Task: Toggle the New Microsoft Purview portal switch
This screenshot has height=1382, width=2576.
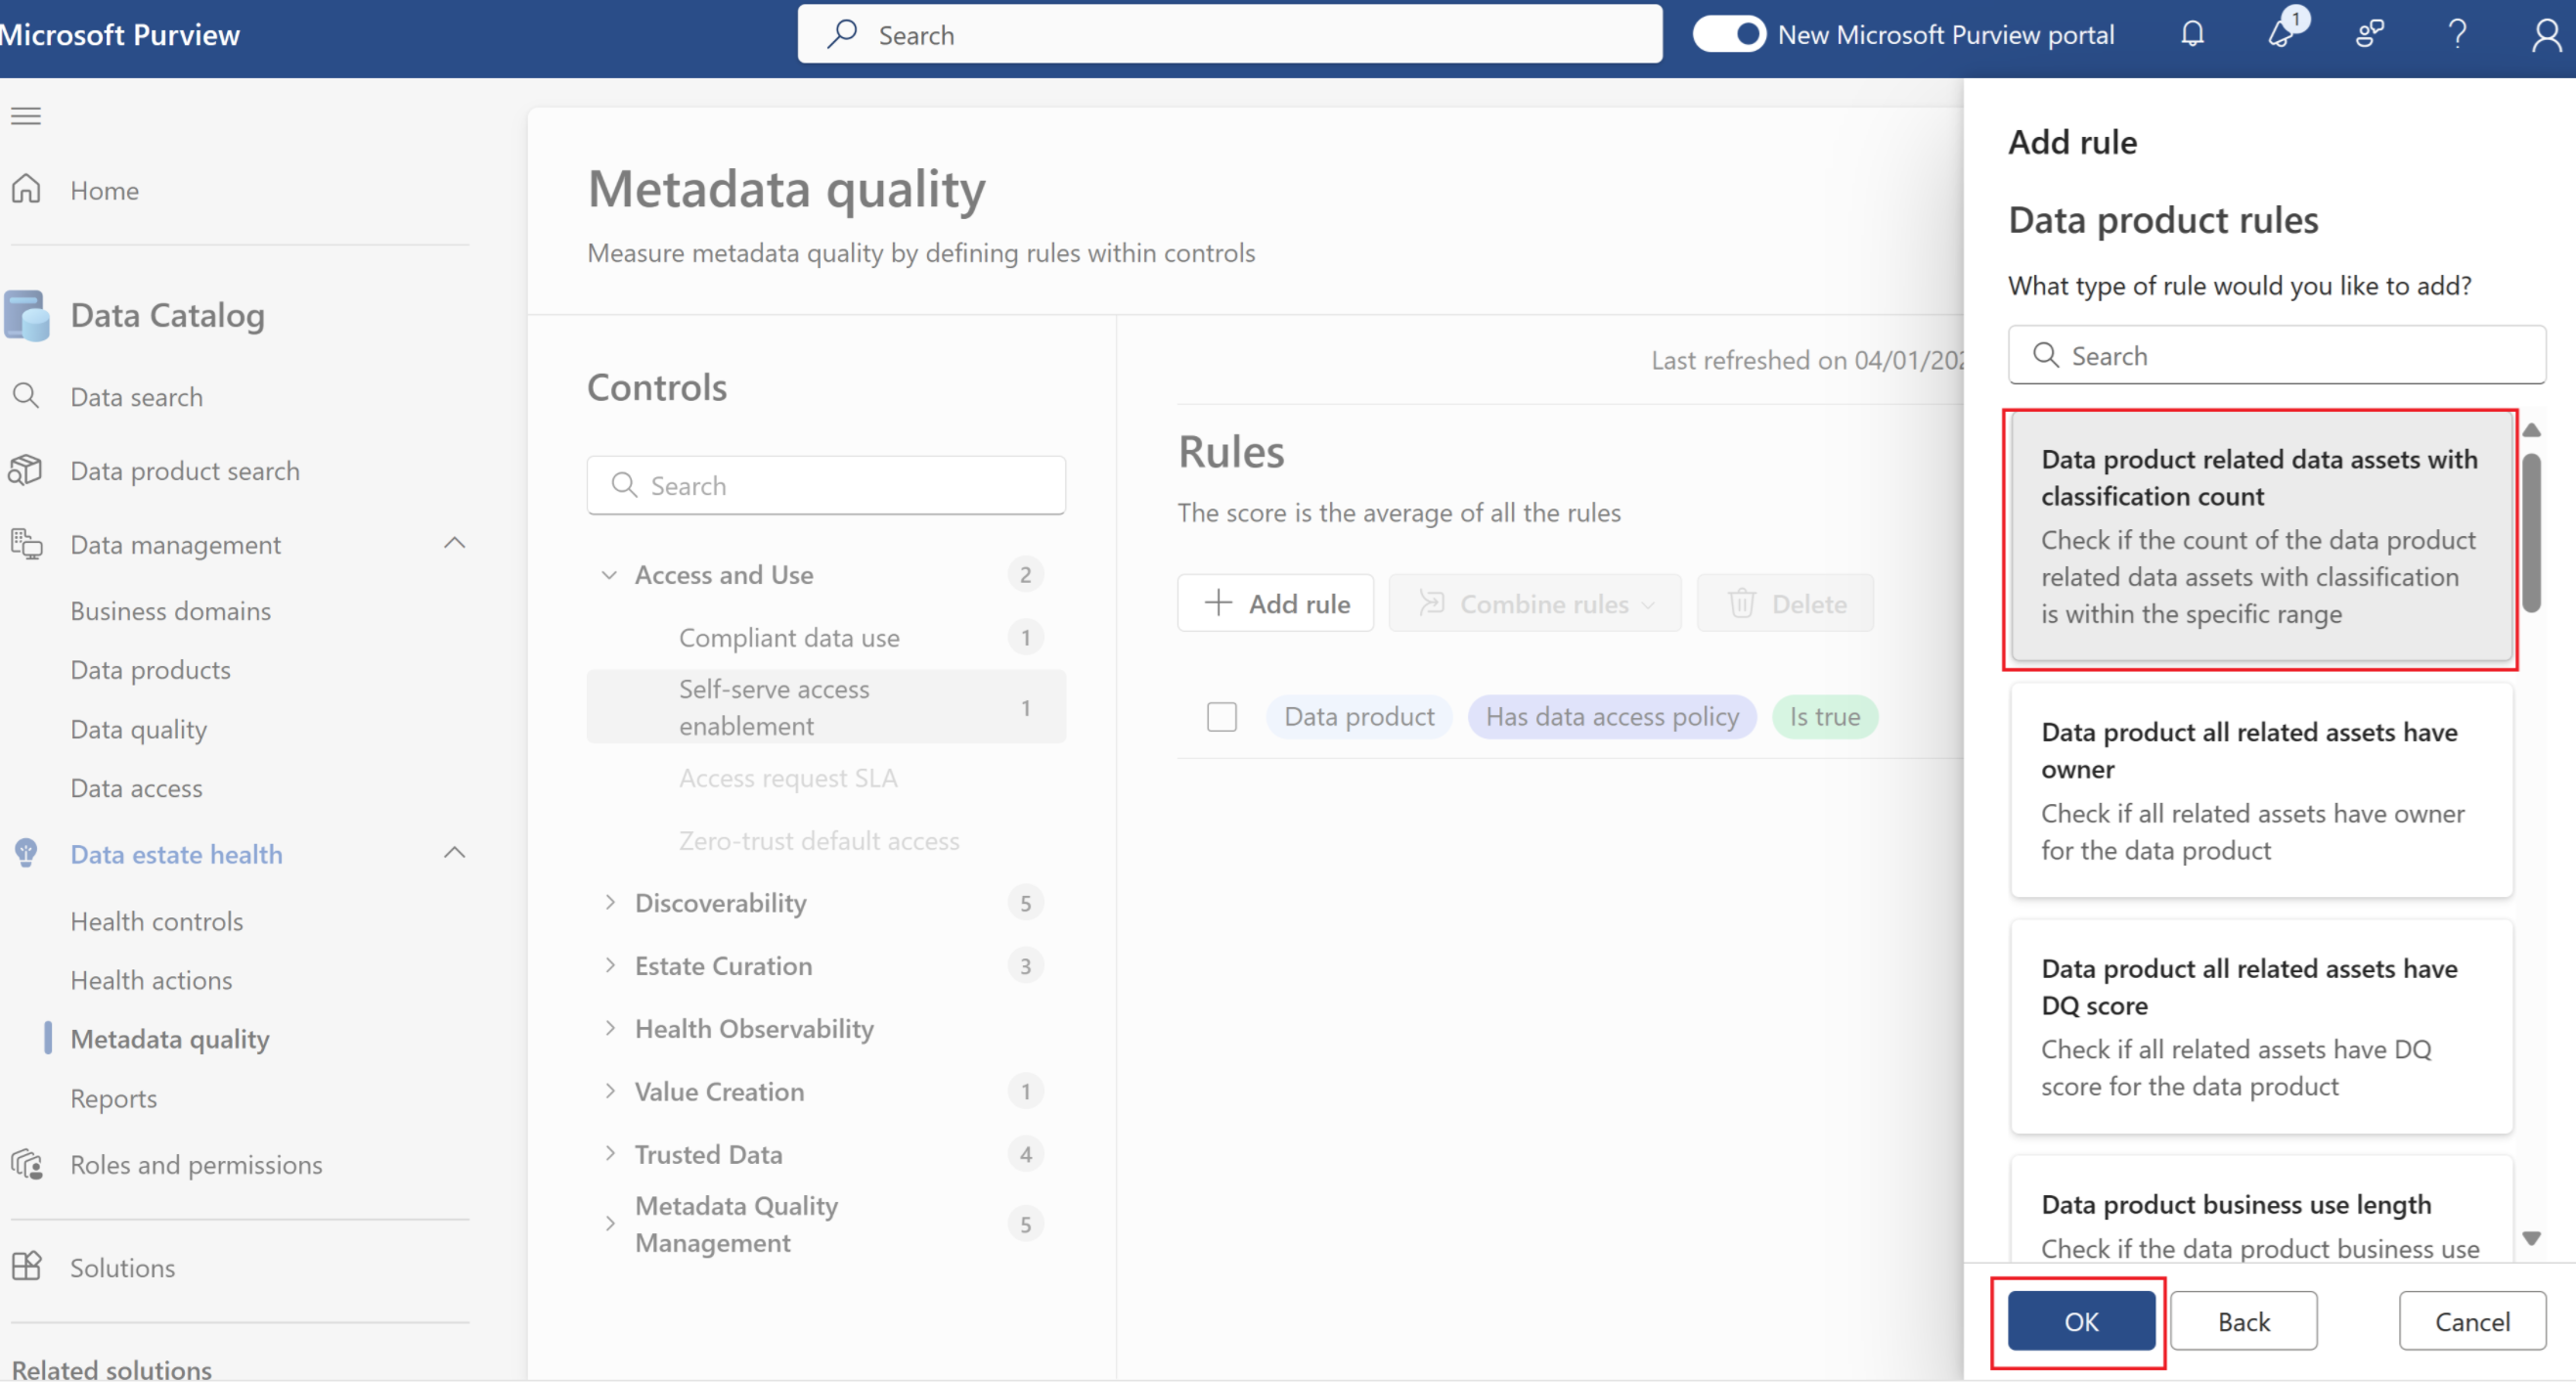Action: 1729,35
